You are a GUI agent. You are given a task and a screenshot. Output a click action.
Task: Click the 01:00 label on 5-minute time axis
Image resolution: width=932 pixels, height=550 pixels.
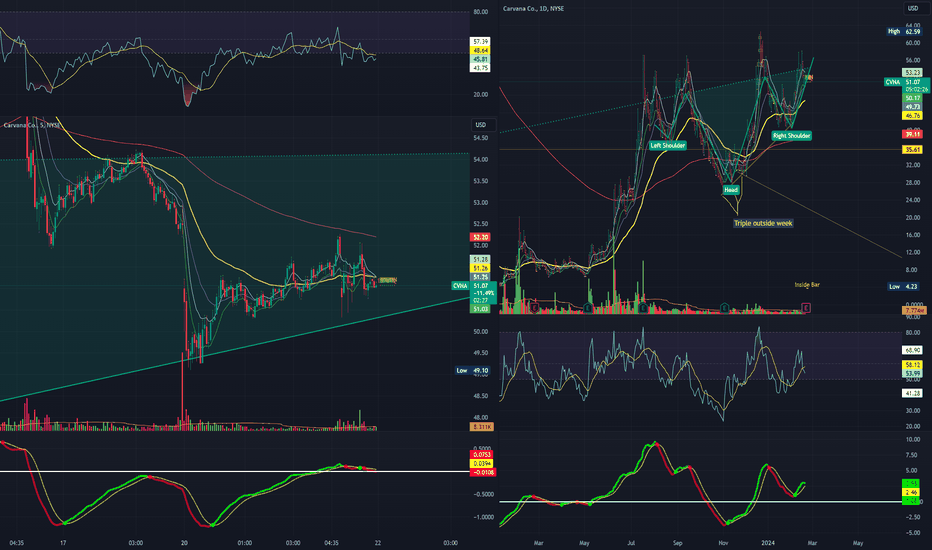point(244,543)
